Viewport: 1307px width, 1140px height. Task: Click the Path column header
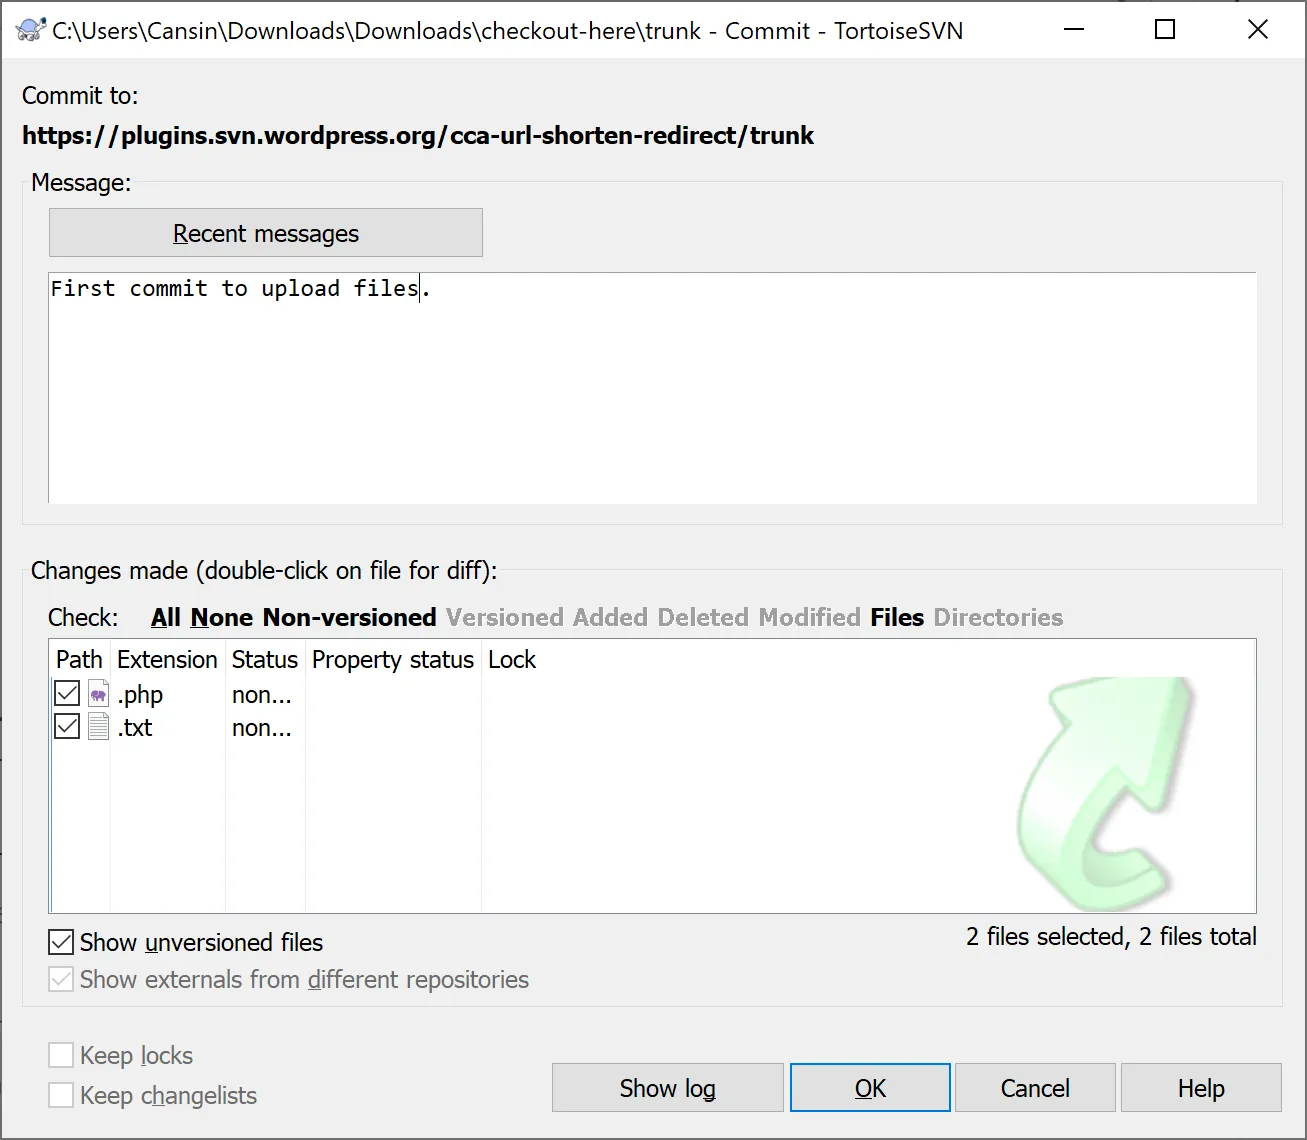click(79, 660)
